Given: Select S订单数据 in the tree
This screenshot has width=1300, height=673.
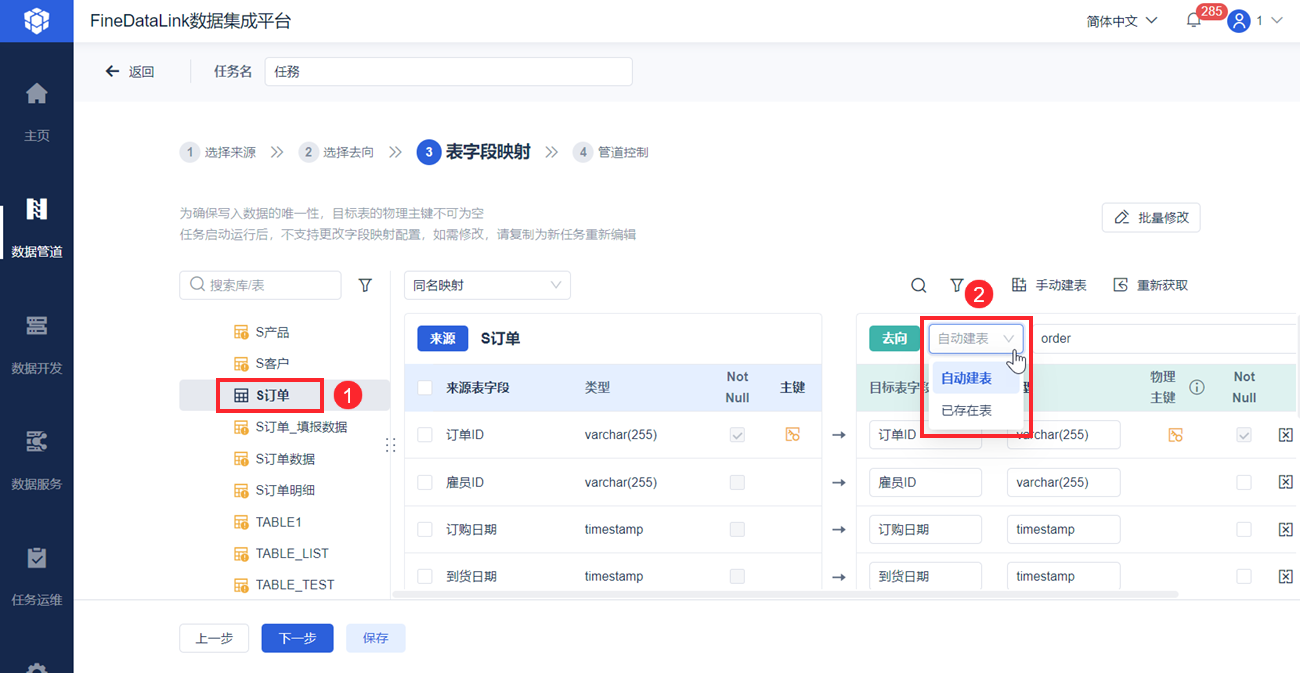Looking at the screenshot, I should click(284, 459).
